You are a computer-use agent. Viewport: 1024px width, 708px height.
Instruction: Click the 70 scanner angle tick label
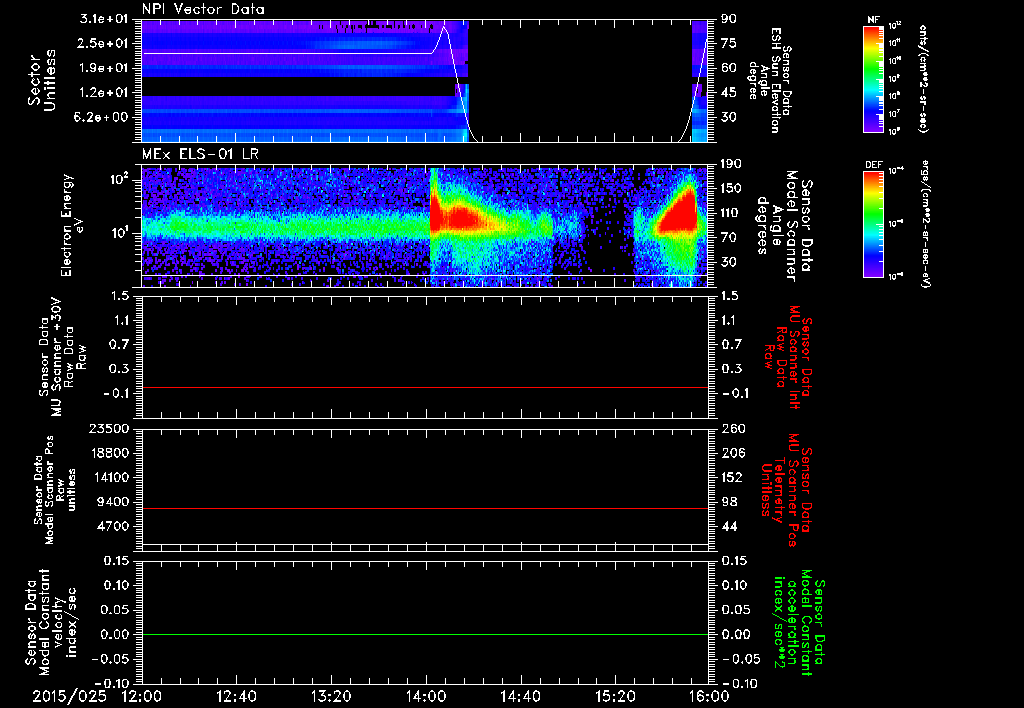pos(729,238)
